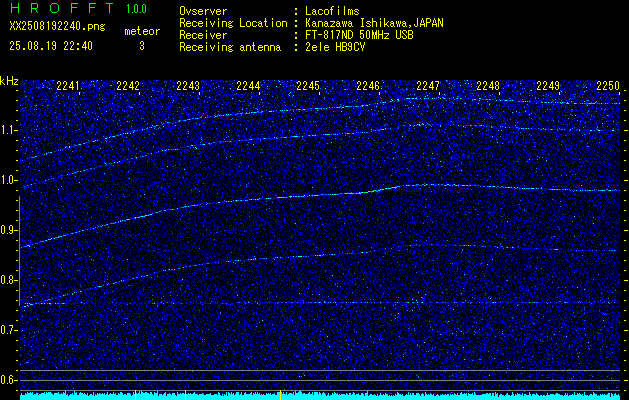Viewport: 629px width, 400px height.
Task: Click the 2244 time axis label
Action: coord(248,85)
